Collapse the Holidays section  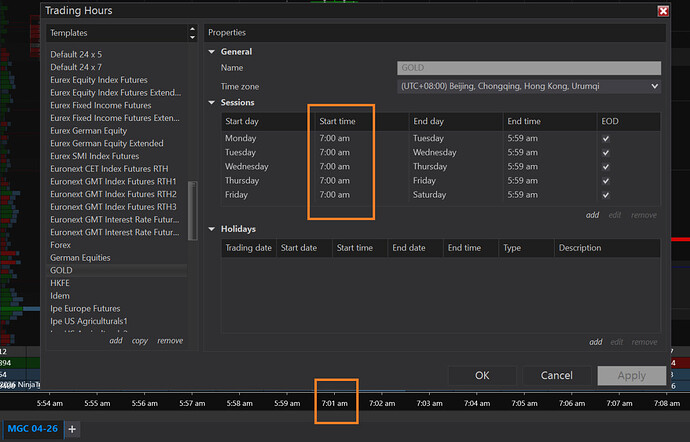pyautogui.click(x=212, y=229)
